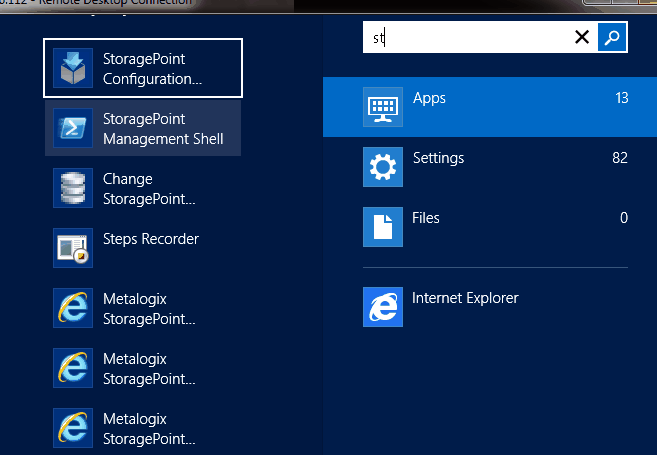Click the Files document icon
The image size is (657, 455).
pyautogui.click(x=382, y=227)
